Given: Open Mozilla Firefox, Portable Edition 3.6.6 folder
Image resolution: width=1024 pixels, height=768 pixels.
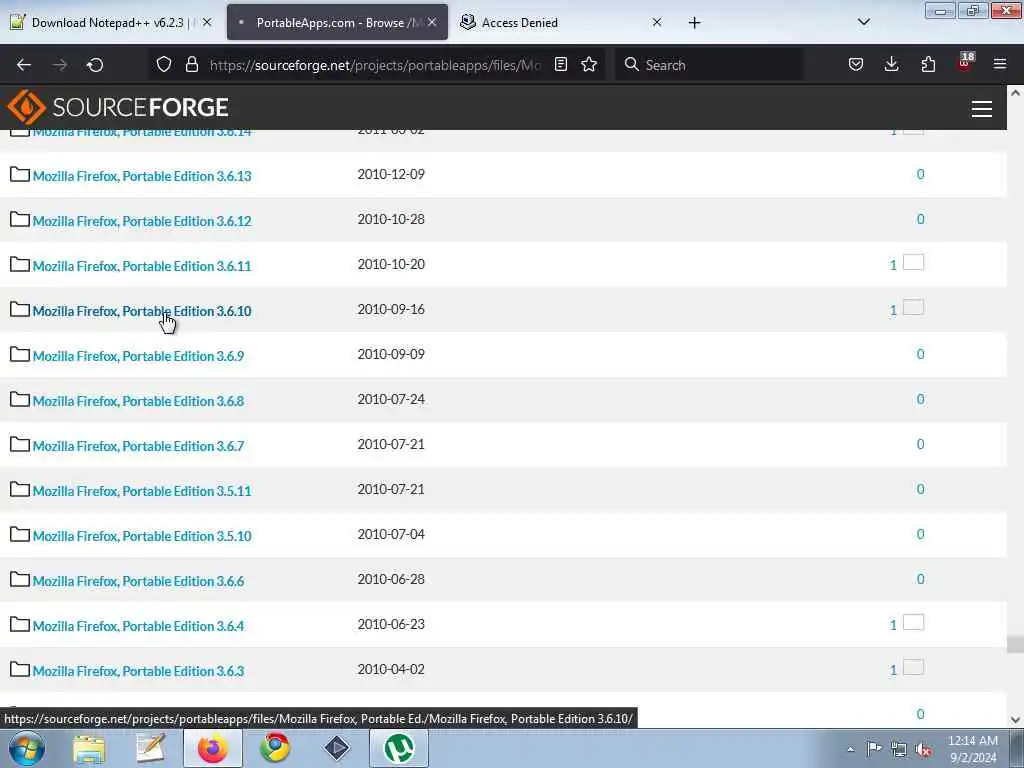Looking at the screenshot, I should coord(138,581).
